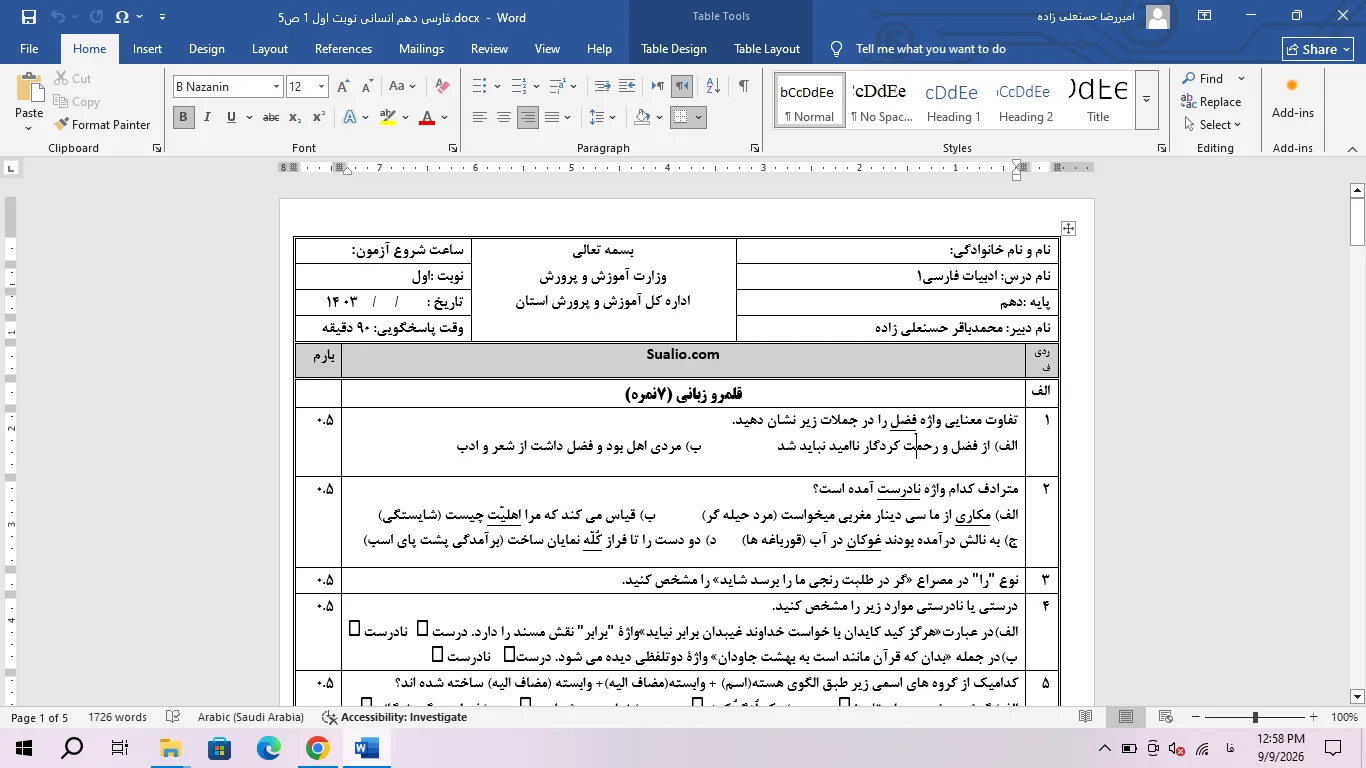Click the Numbering list icon

coord(517,87)
